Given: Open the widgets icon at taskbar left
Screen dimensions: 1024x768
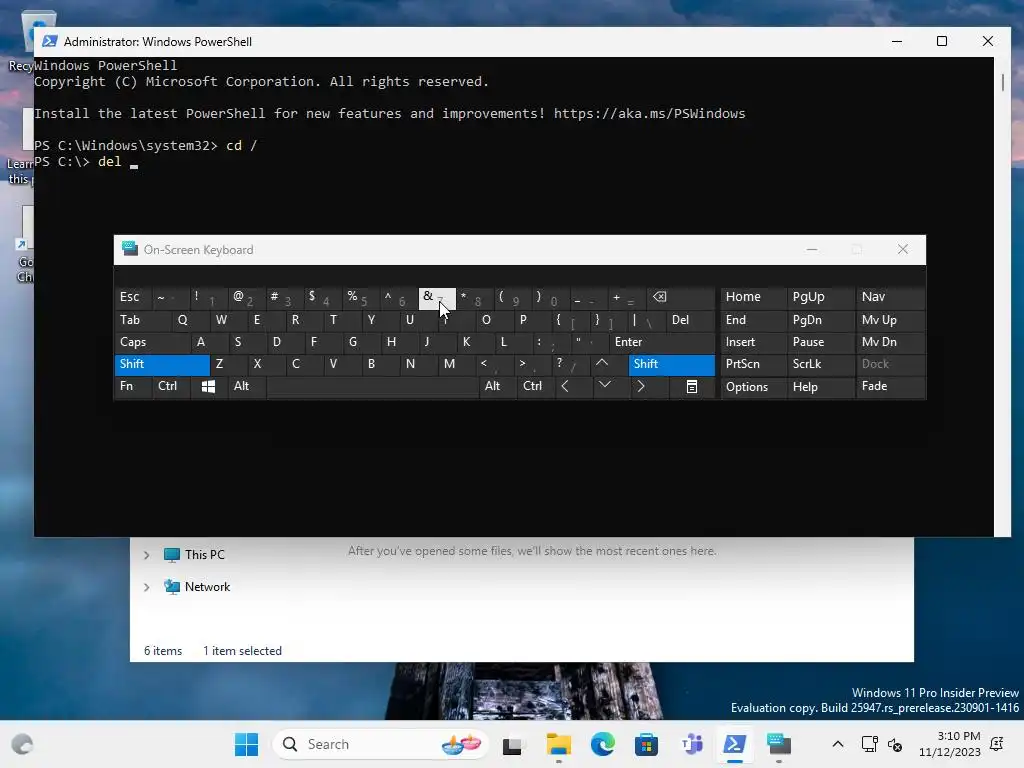Looking at the screenshot, I should pos(22,744).
